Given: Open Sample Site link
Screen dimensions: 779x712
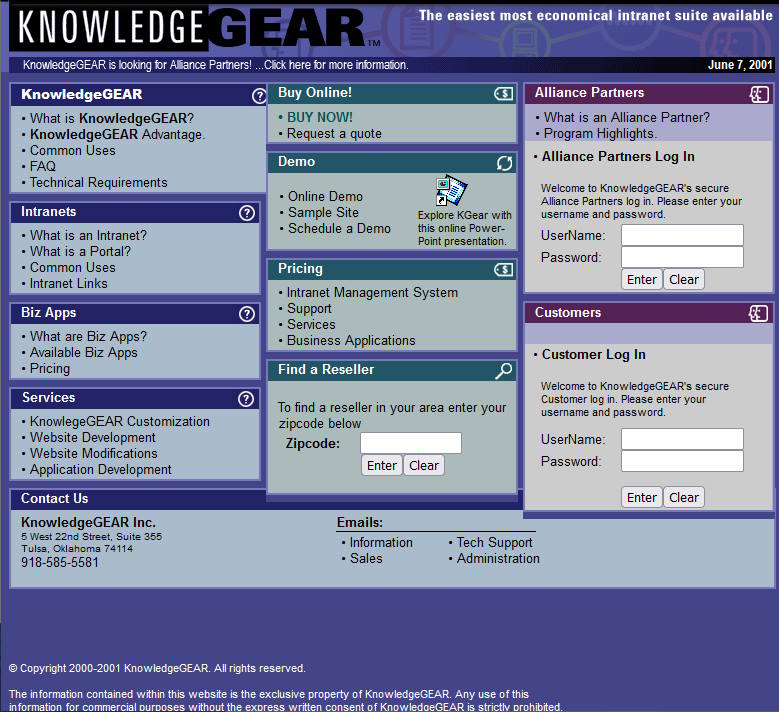Looking at the screenshot, I should point(323,212).
